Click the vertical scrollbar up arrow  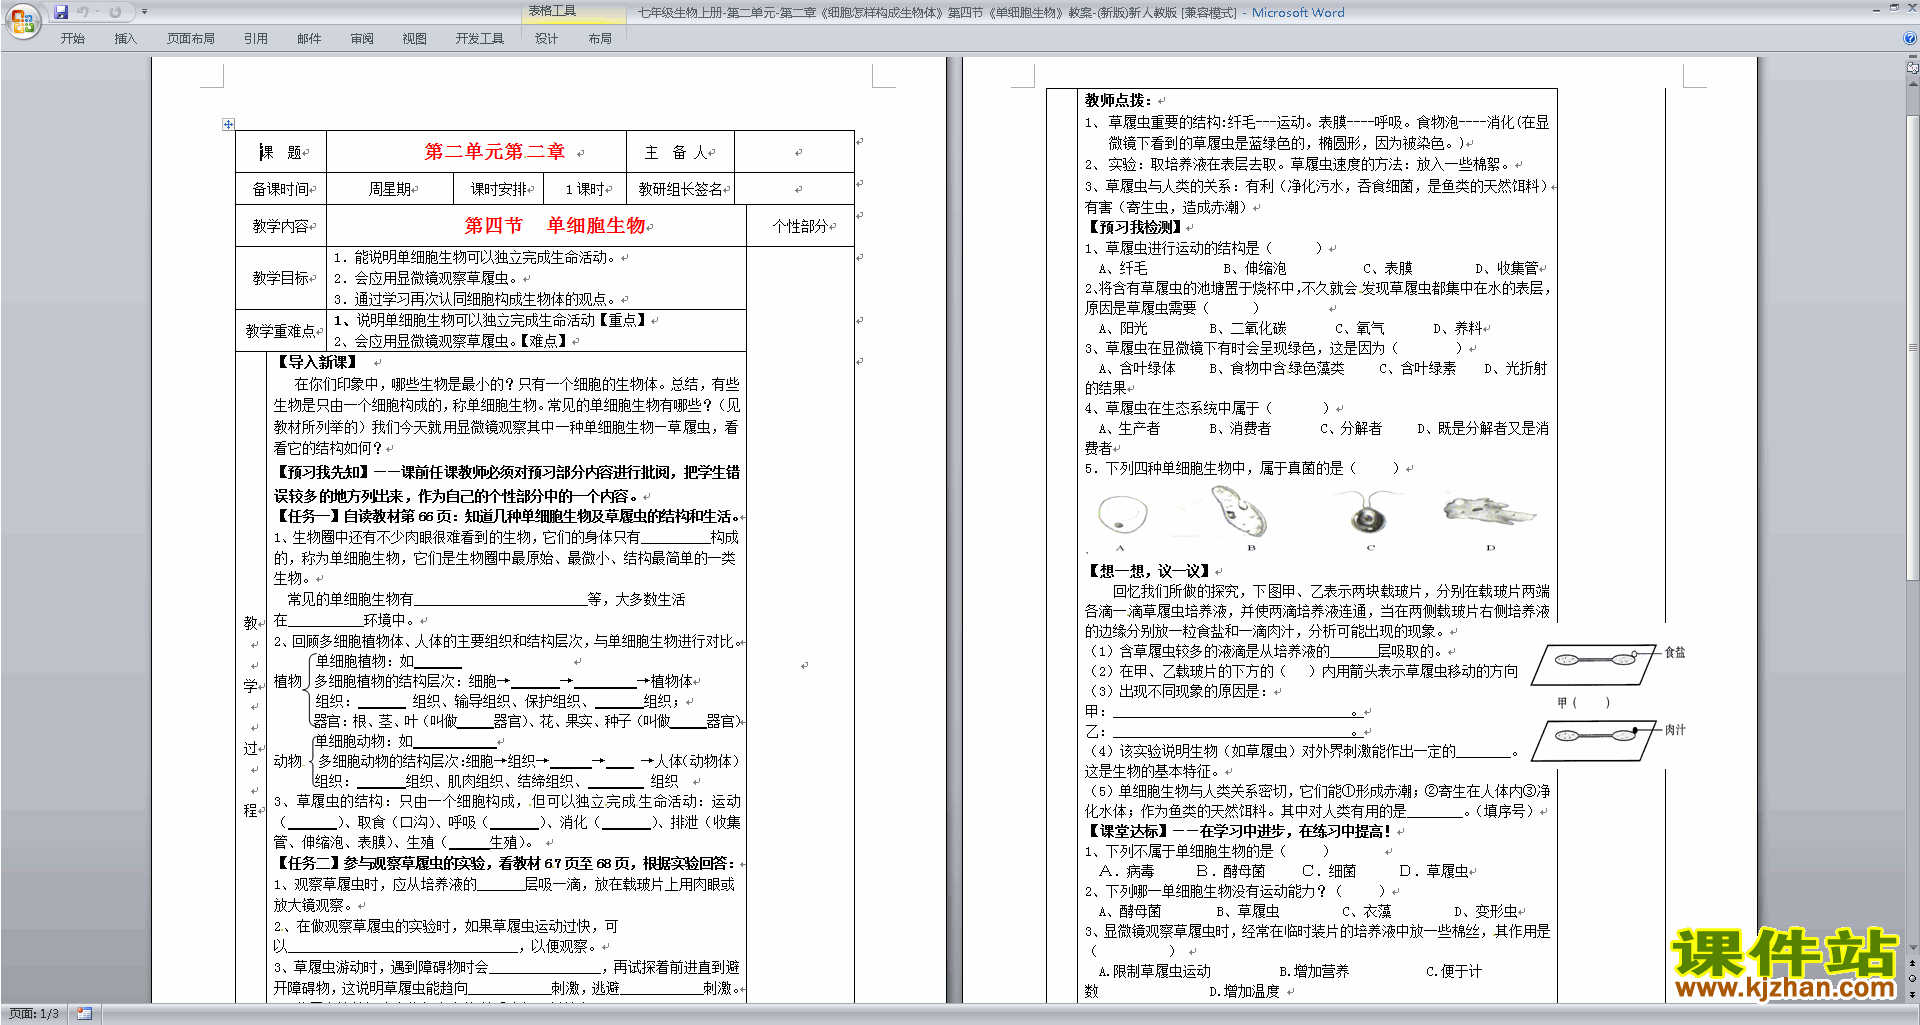[1912, 85]
